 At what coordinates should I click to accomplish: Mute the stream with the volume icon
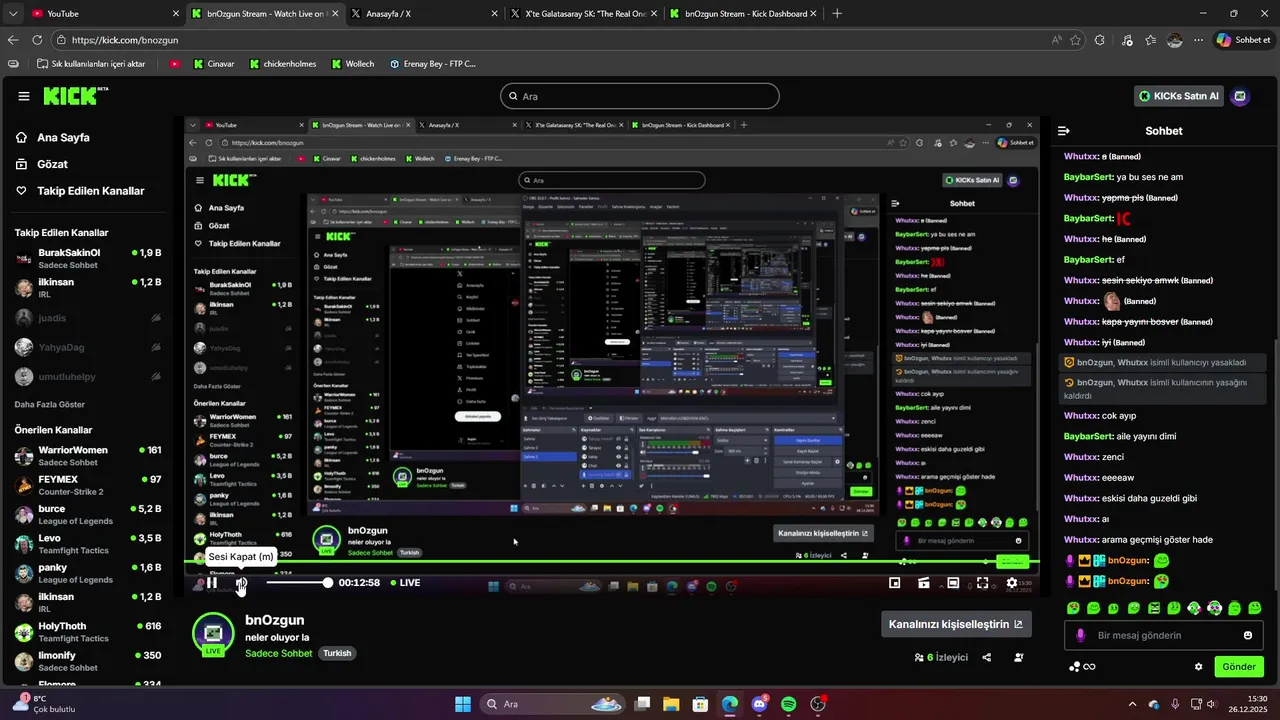(x=241, y=583)
